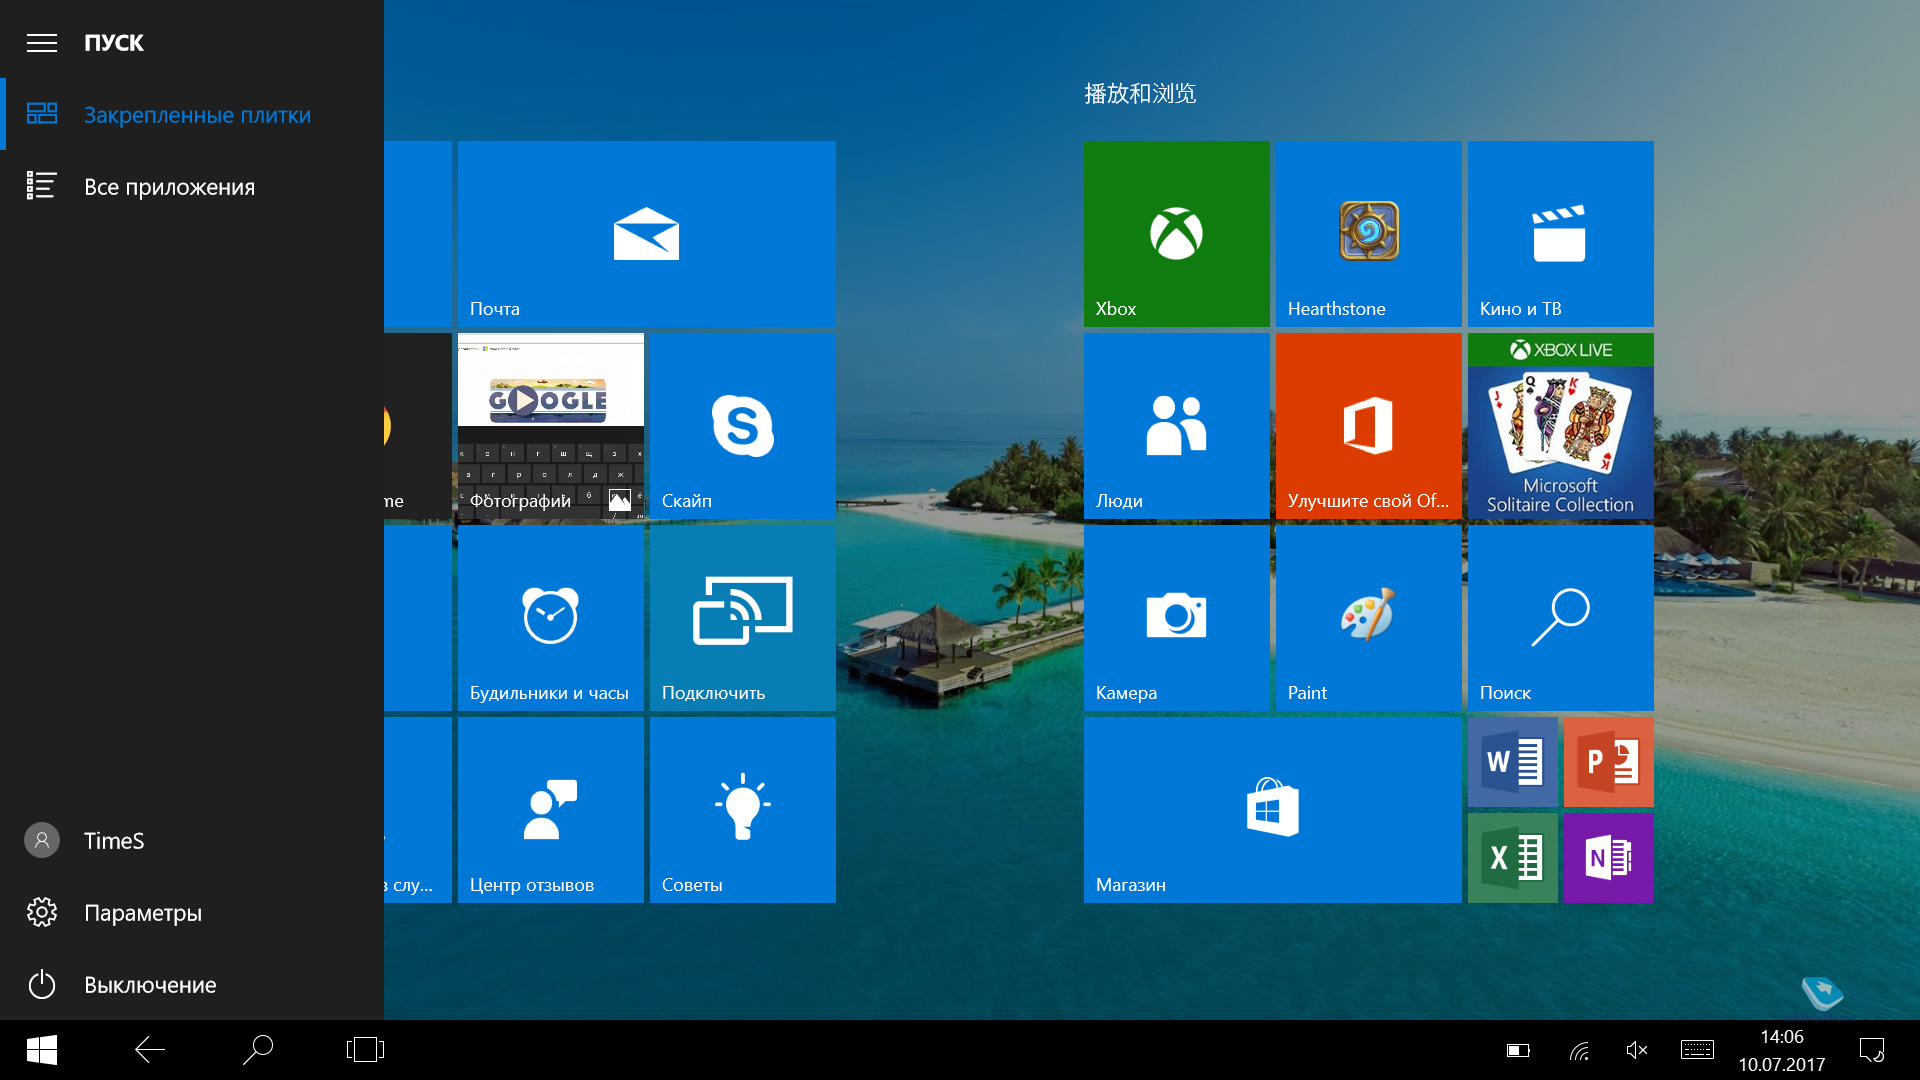Collapse the ПУСК hamburger menu
Screen dimensions: 1920x1080
(x=42, y=43)
